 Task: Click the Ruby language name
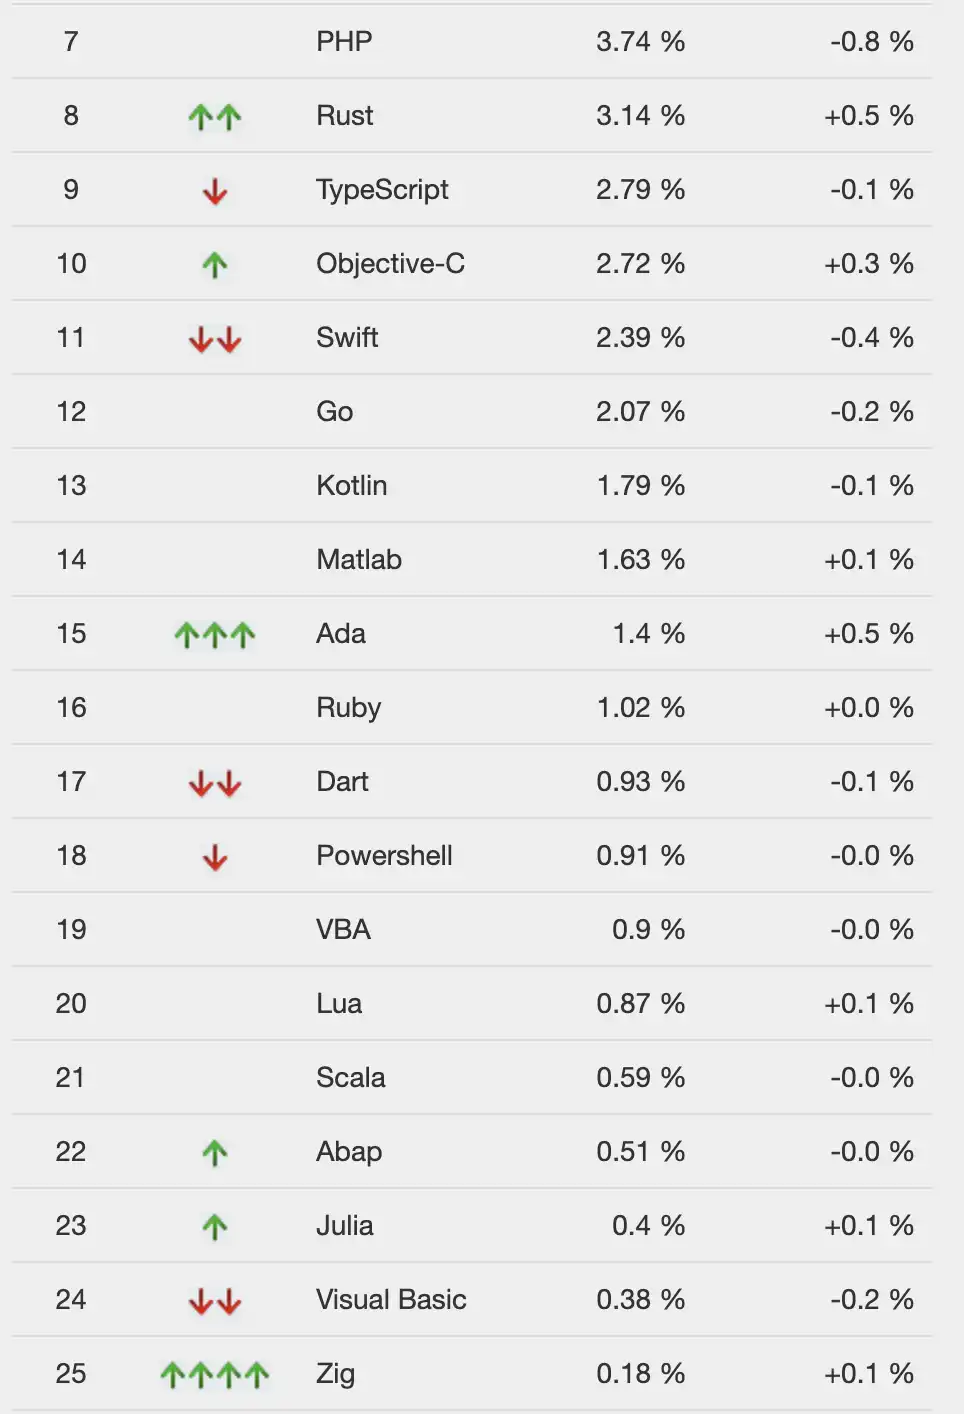[348, 708]
